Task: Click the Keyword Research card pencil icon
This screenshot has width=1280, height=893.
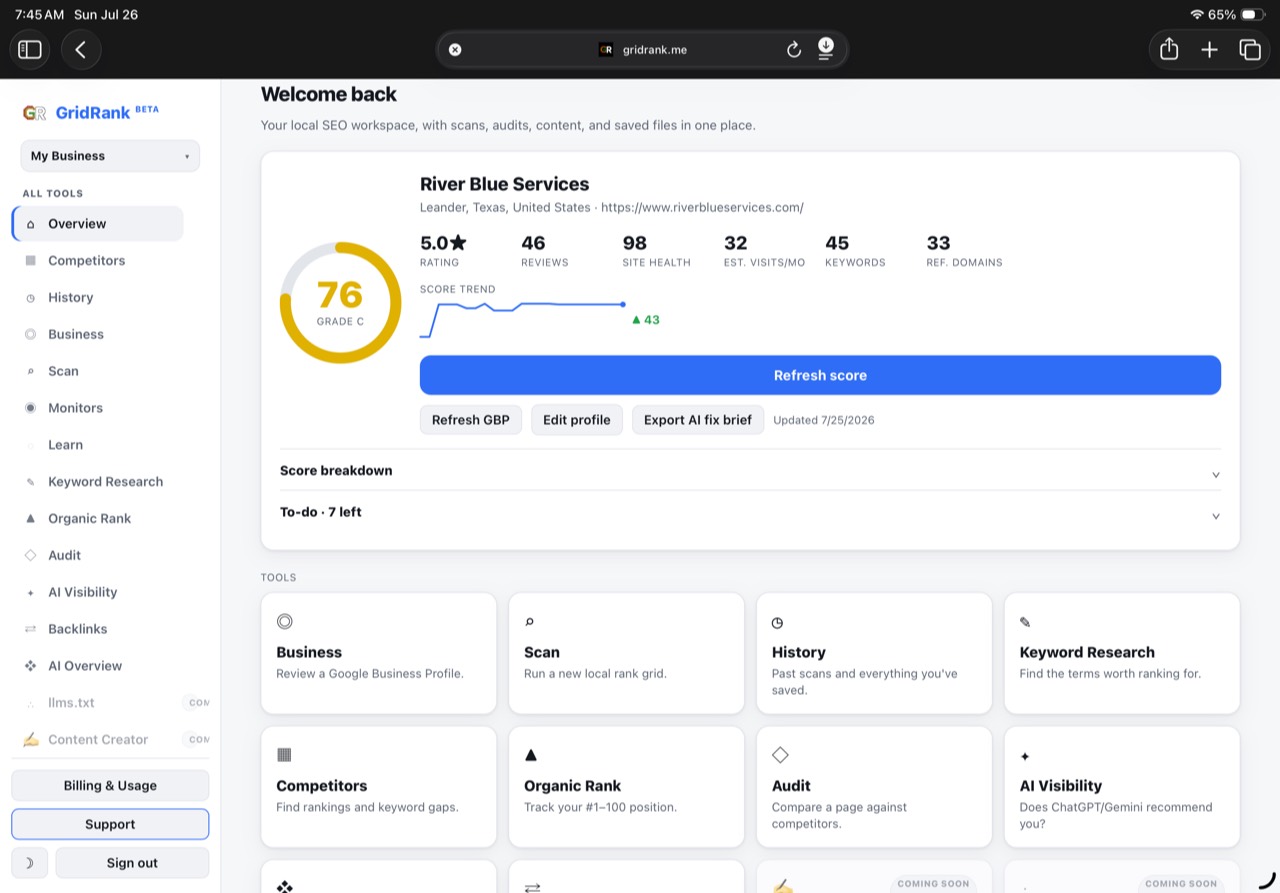Action: (1025, 622)
